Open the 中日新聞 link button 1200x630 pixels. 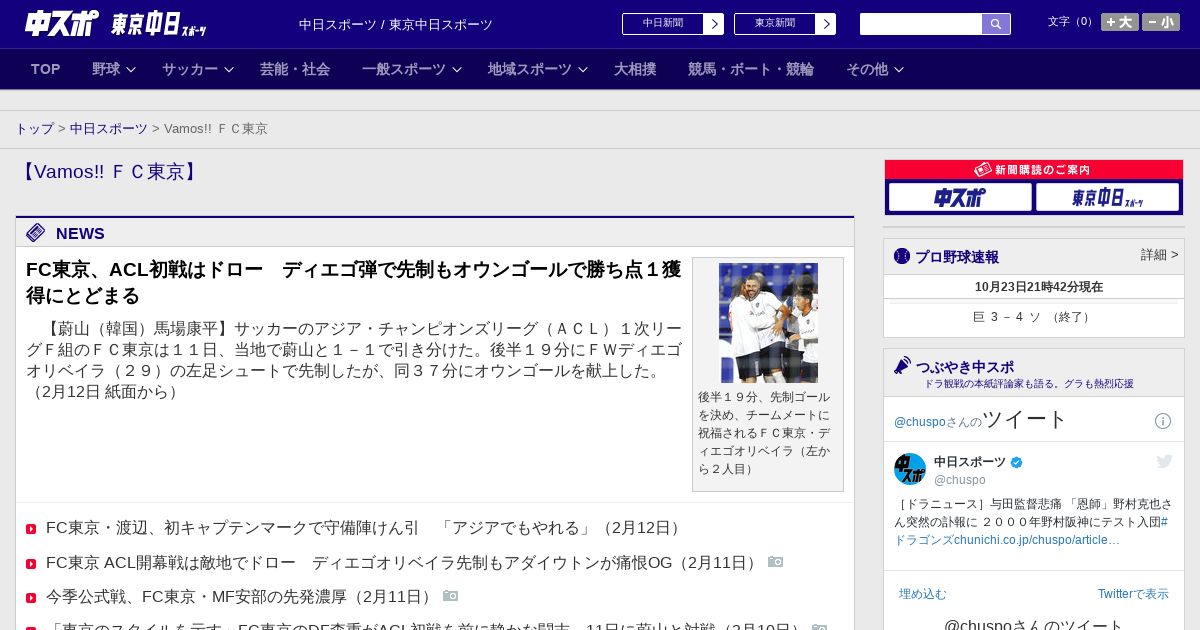pyautogui.click(x=663, y=24)
